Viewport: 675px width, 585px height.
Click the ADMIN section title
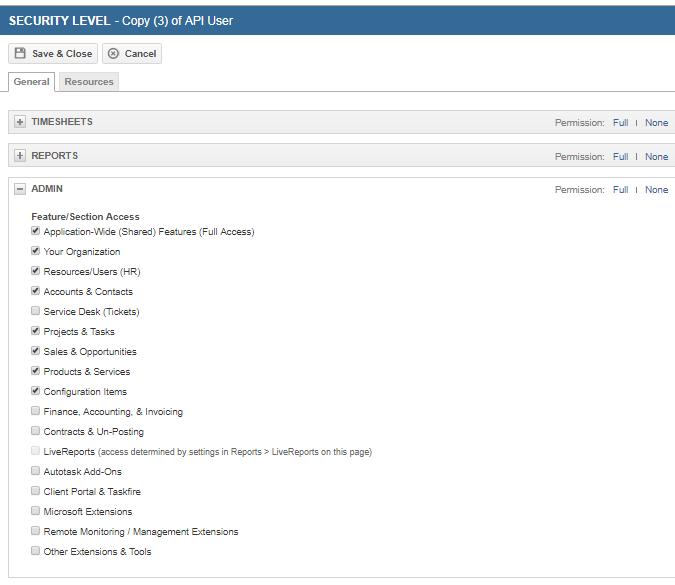[x=47, y=189]
